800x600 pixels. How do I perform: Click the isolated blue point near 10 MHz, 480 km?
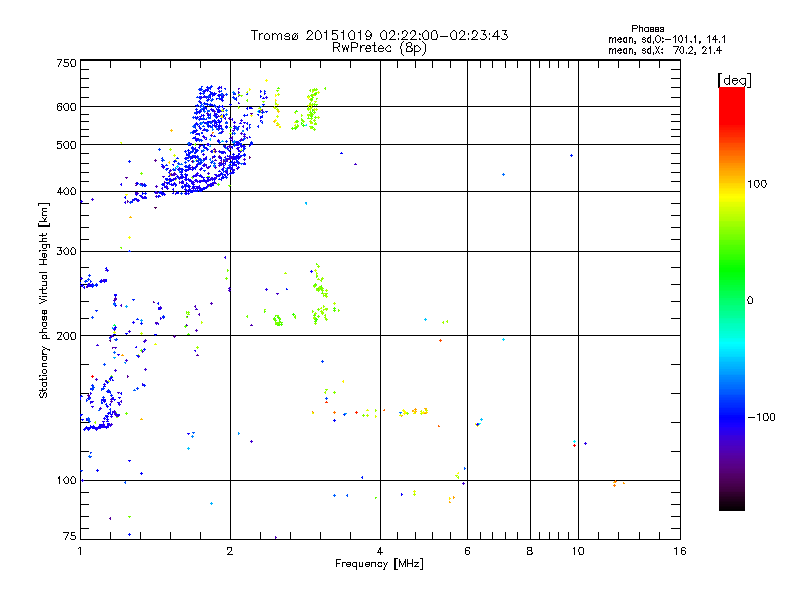(571, 156)
